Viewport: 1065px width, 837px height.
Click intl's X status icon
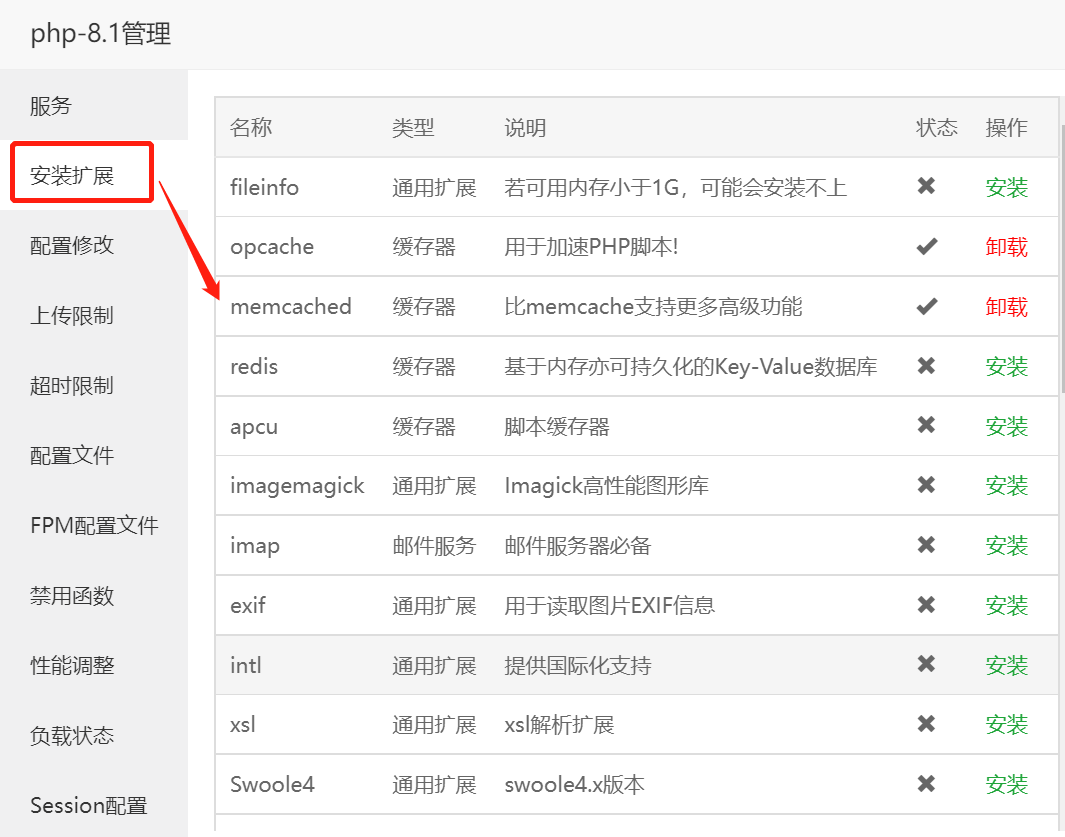coord(927,664)
